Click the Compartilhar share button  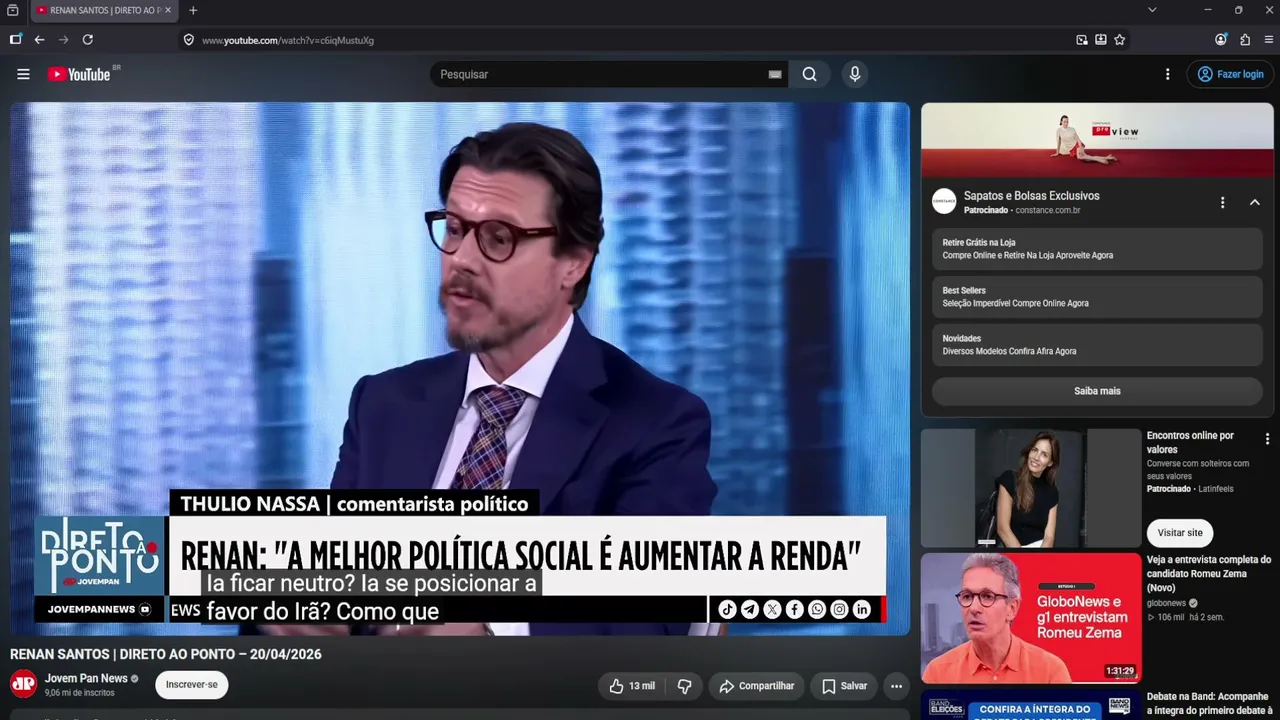coord(757,686)
